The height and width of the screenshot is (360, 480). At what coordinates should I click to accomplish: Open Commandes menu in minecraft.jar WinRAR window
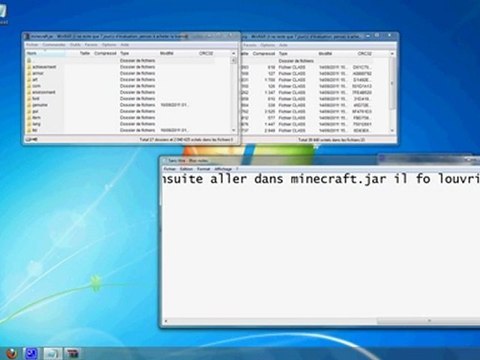[54, 45]
